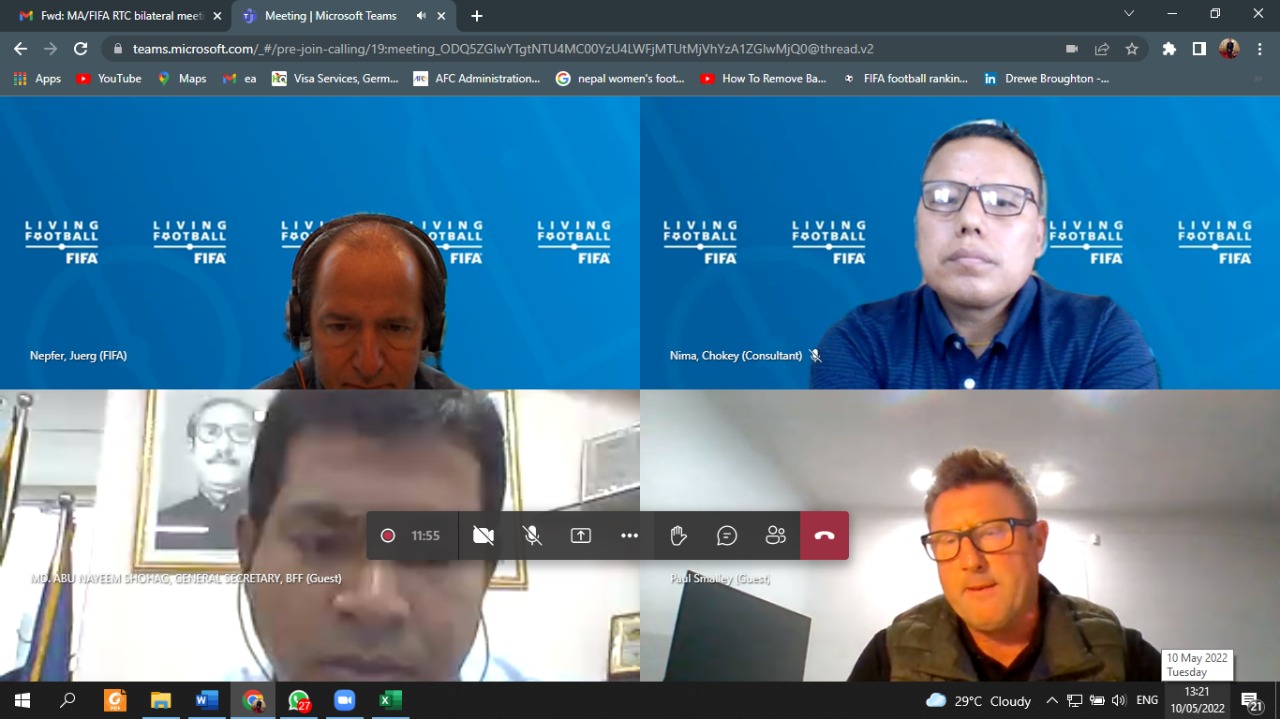The width and height of the screenshot is (1280, 719).
Task: Turn on the camera in Teams
Action: pos(483,536)
